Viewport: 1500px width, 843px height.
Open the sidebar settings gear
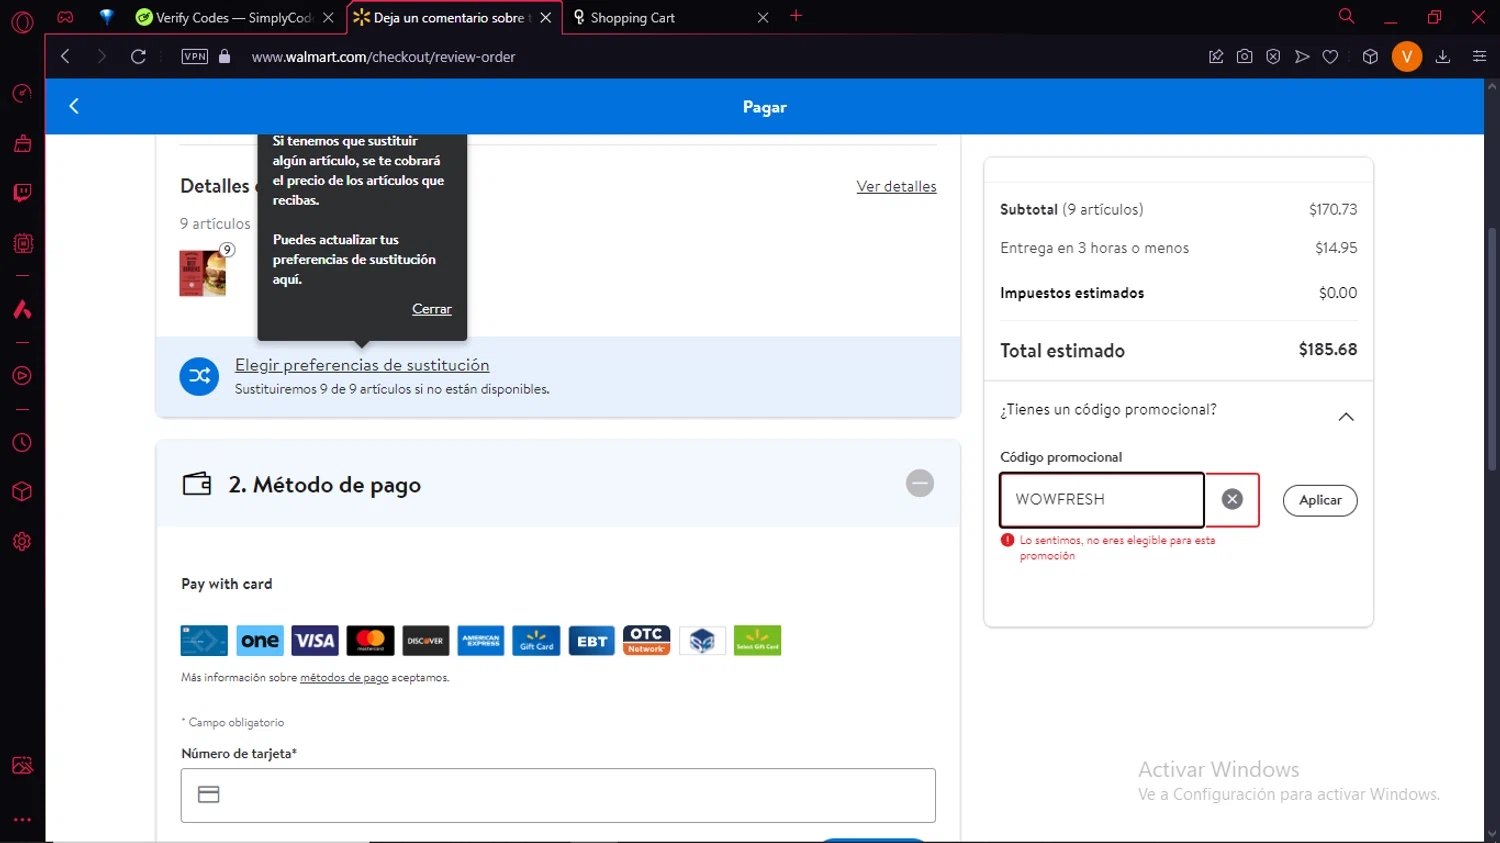[22, 542]
